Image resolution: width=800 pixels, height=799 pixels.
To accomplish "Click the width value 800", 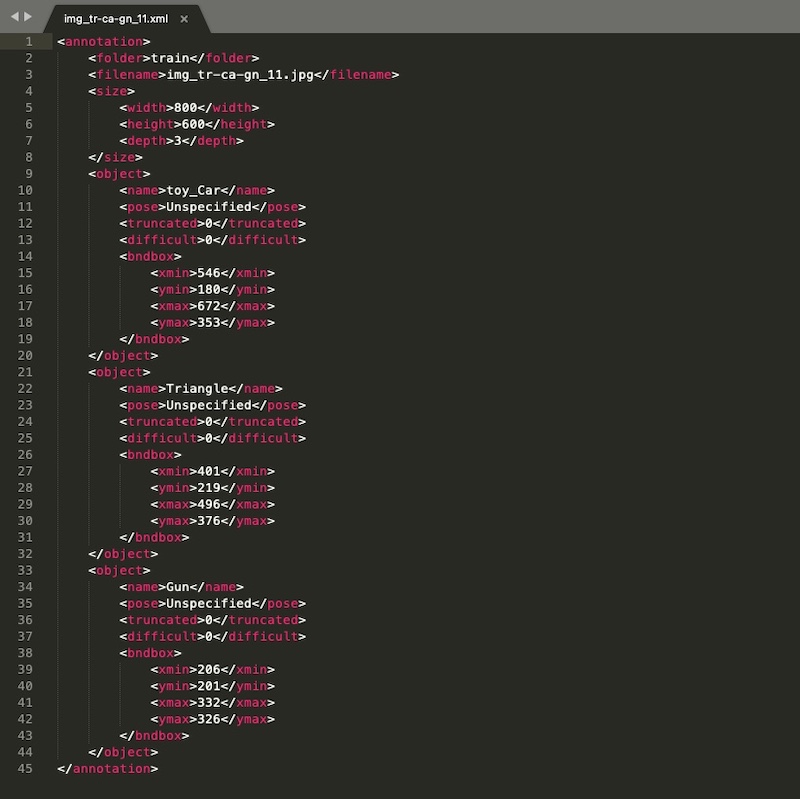I will [185, 108].
